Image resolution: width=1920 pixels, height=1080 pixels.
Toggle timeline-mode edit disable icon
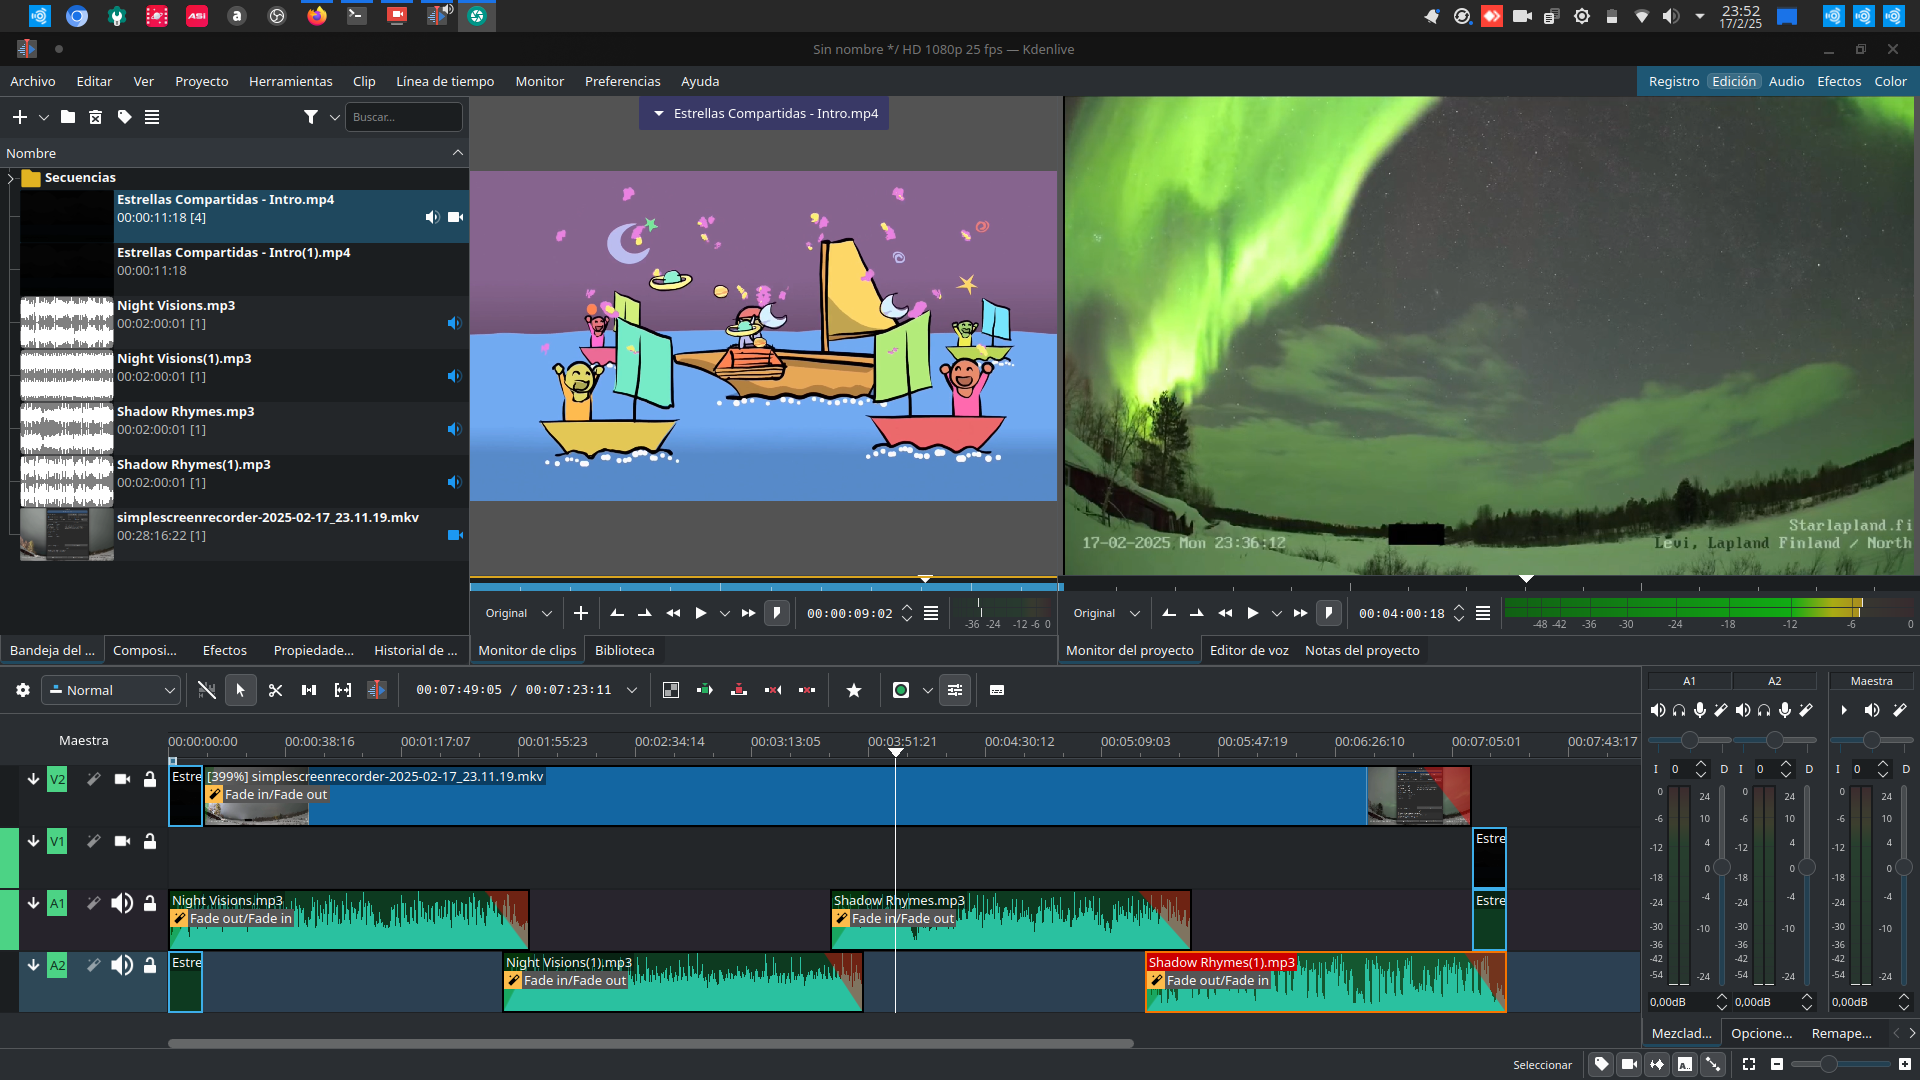[207, 690]
